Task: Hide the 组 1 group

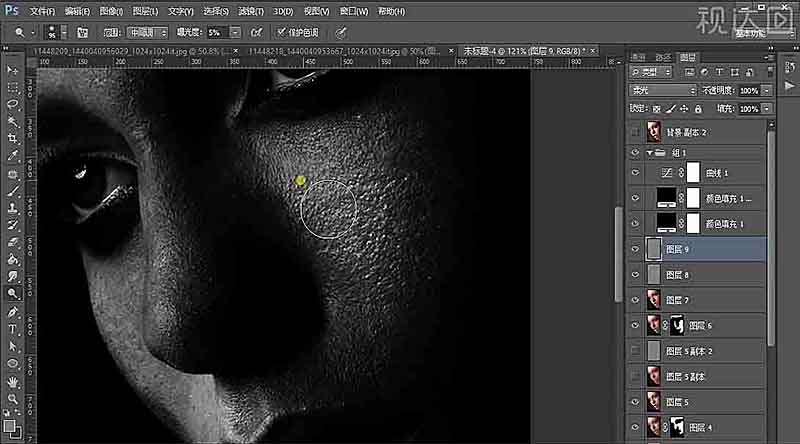Action: click(635, 153)
